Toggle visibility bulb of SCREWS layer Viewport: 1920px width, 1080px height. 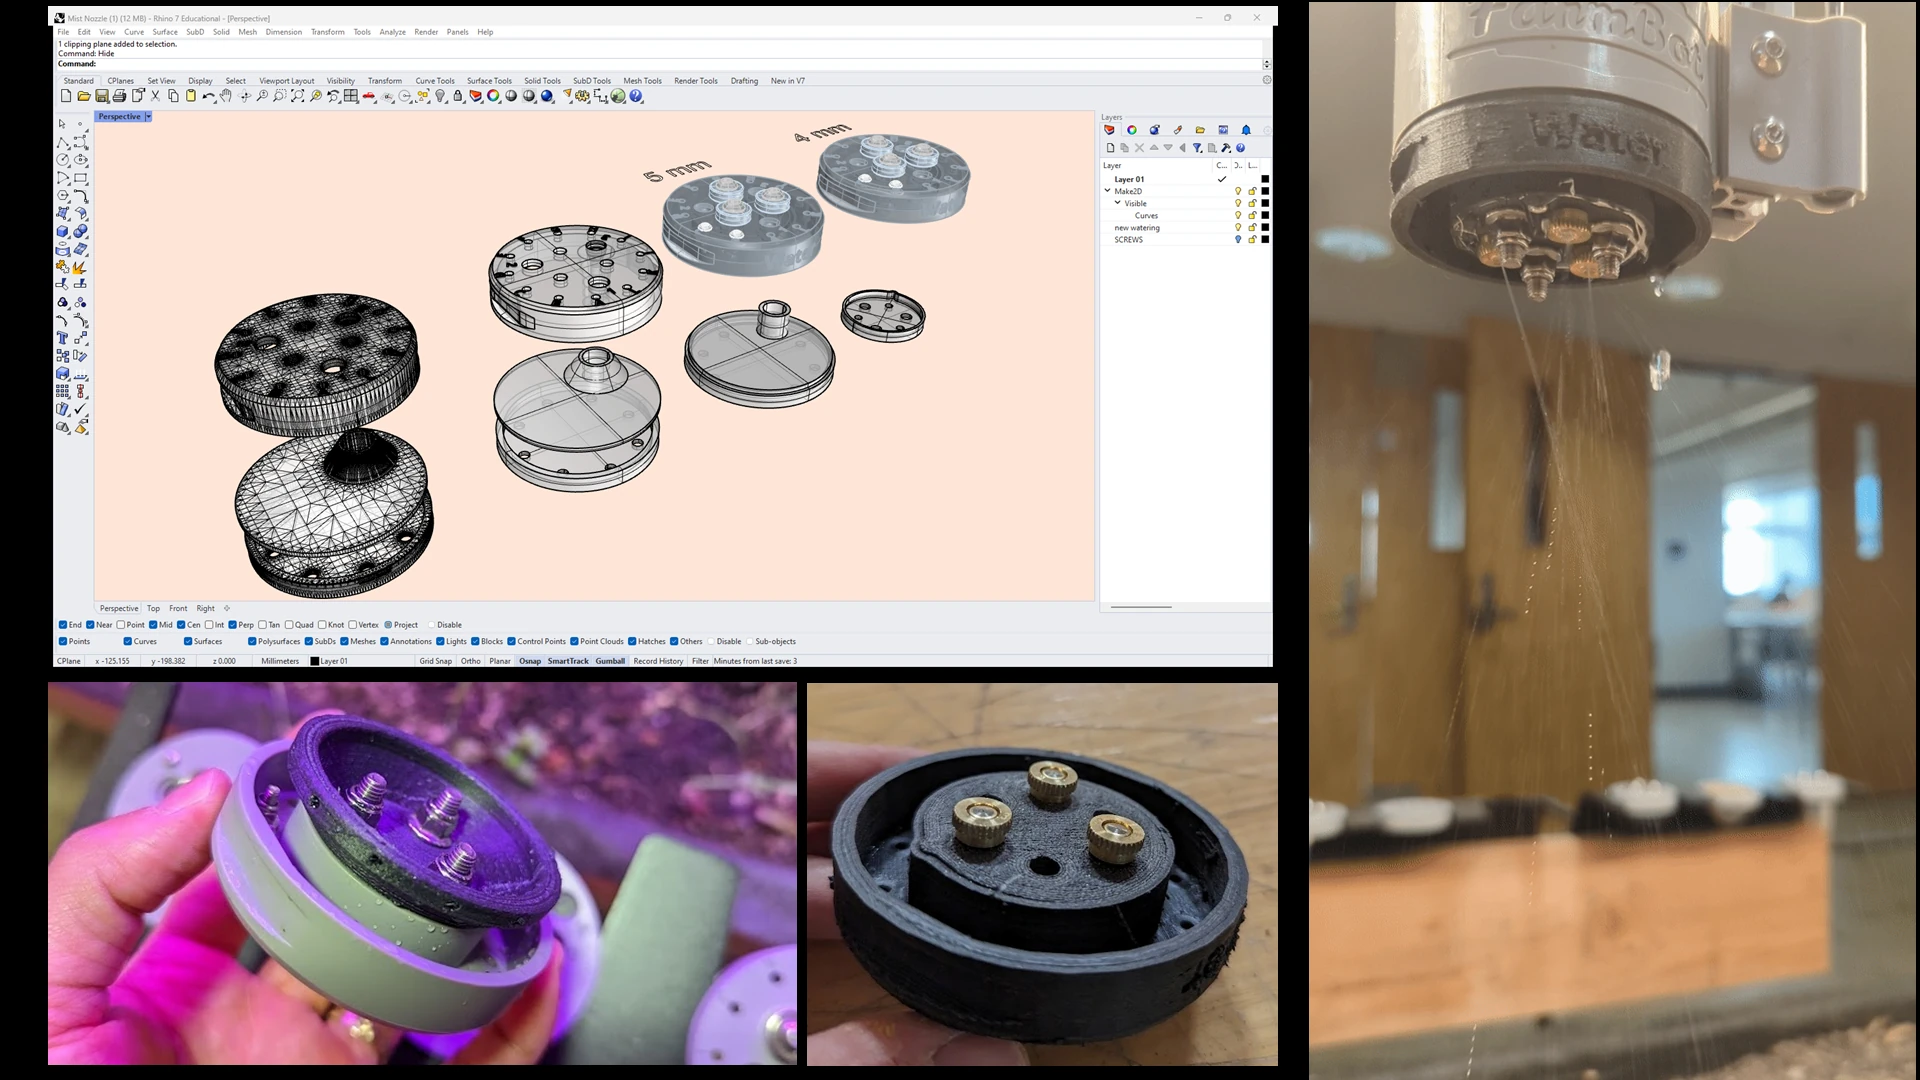[x=1238, y=239]
